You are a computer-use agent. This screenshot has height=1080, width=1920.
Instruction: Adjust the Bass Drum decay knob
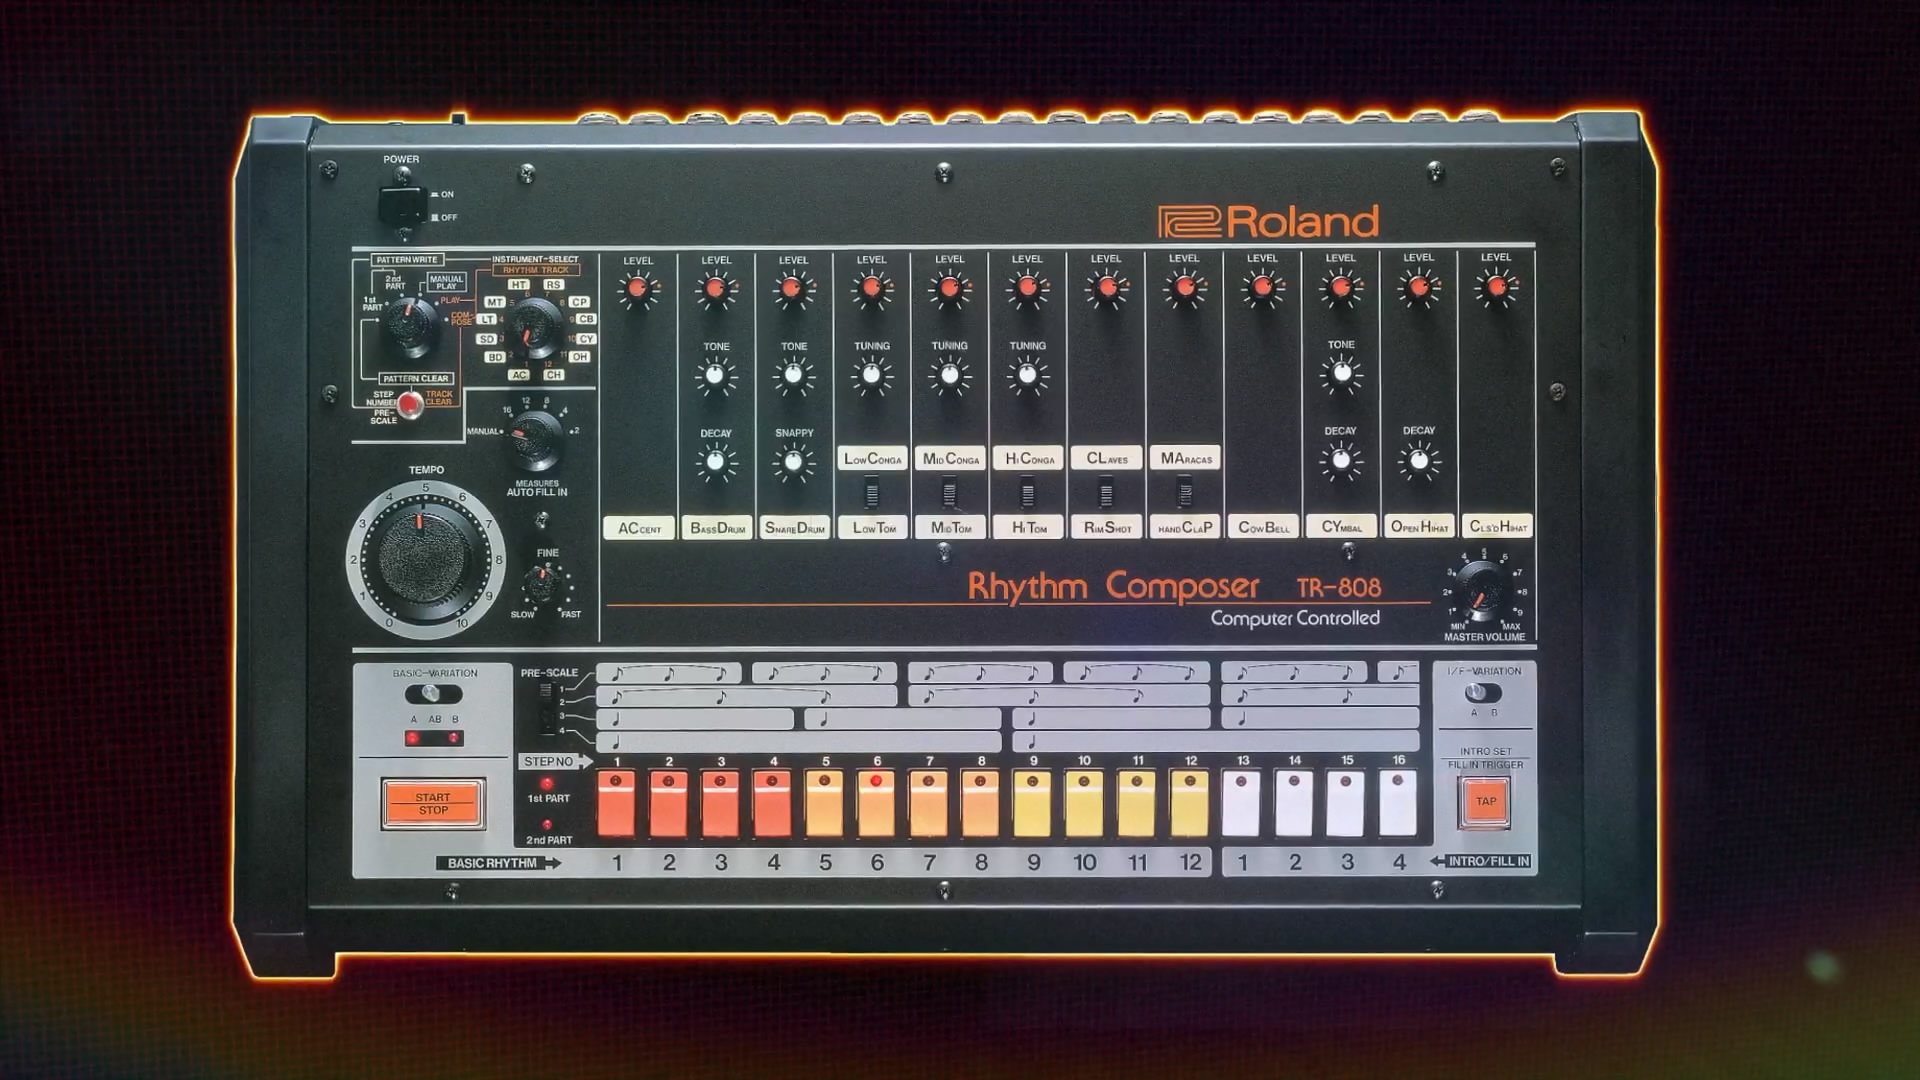(x=715, y=462)
